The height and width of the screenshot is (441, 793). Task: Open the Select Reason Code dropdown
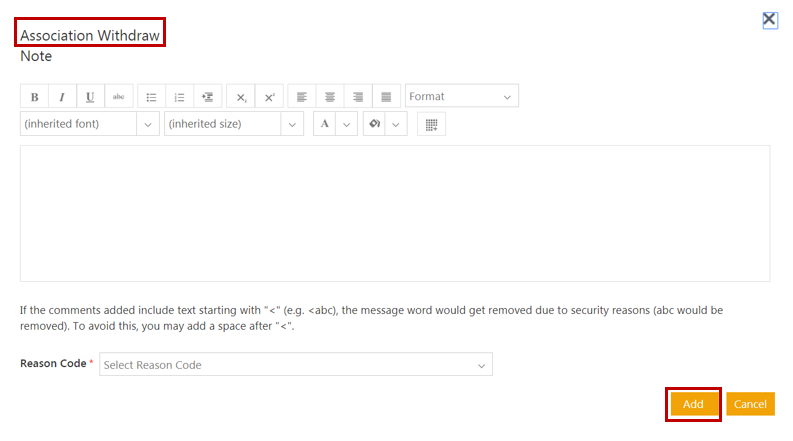[295, 365]
